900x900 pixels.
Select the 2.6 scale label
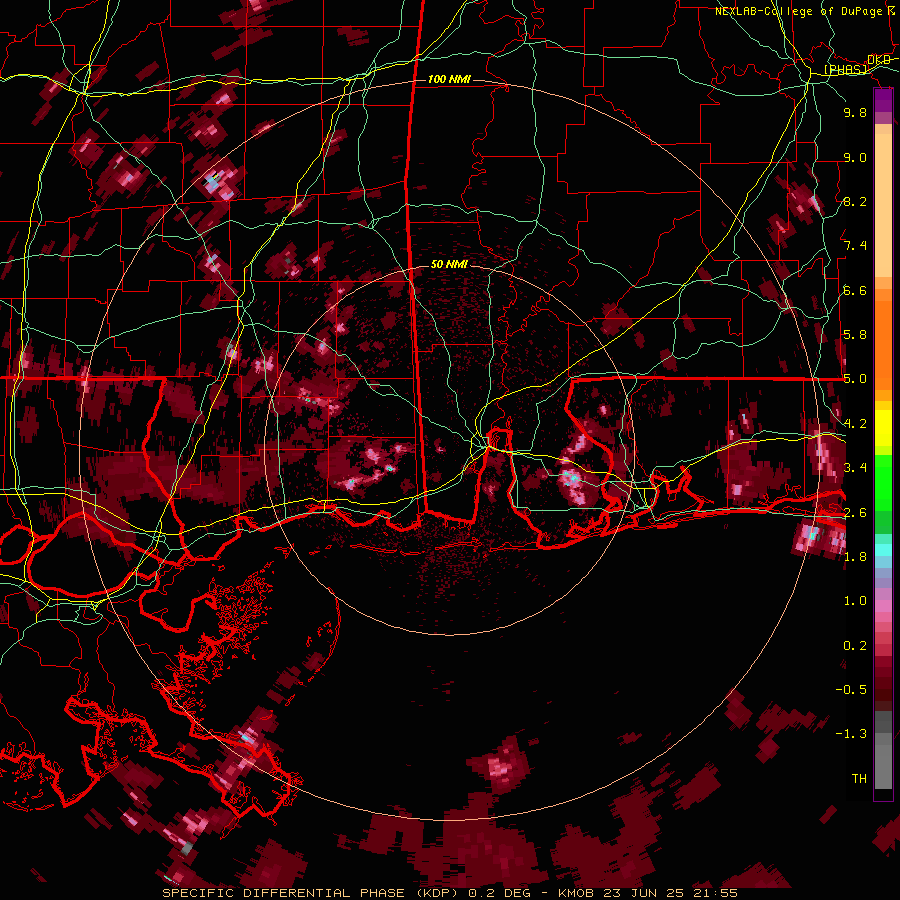[x=855, y=512]
